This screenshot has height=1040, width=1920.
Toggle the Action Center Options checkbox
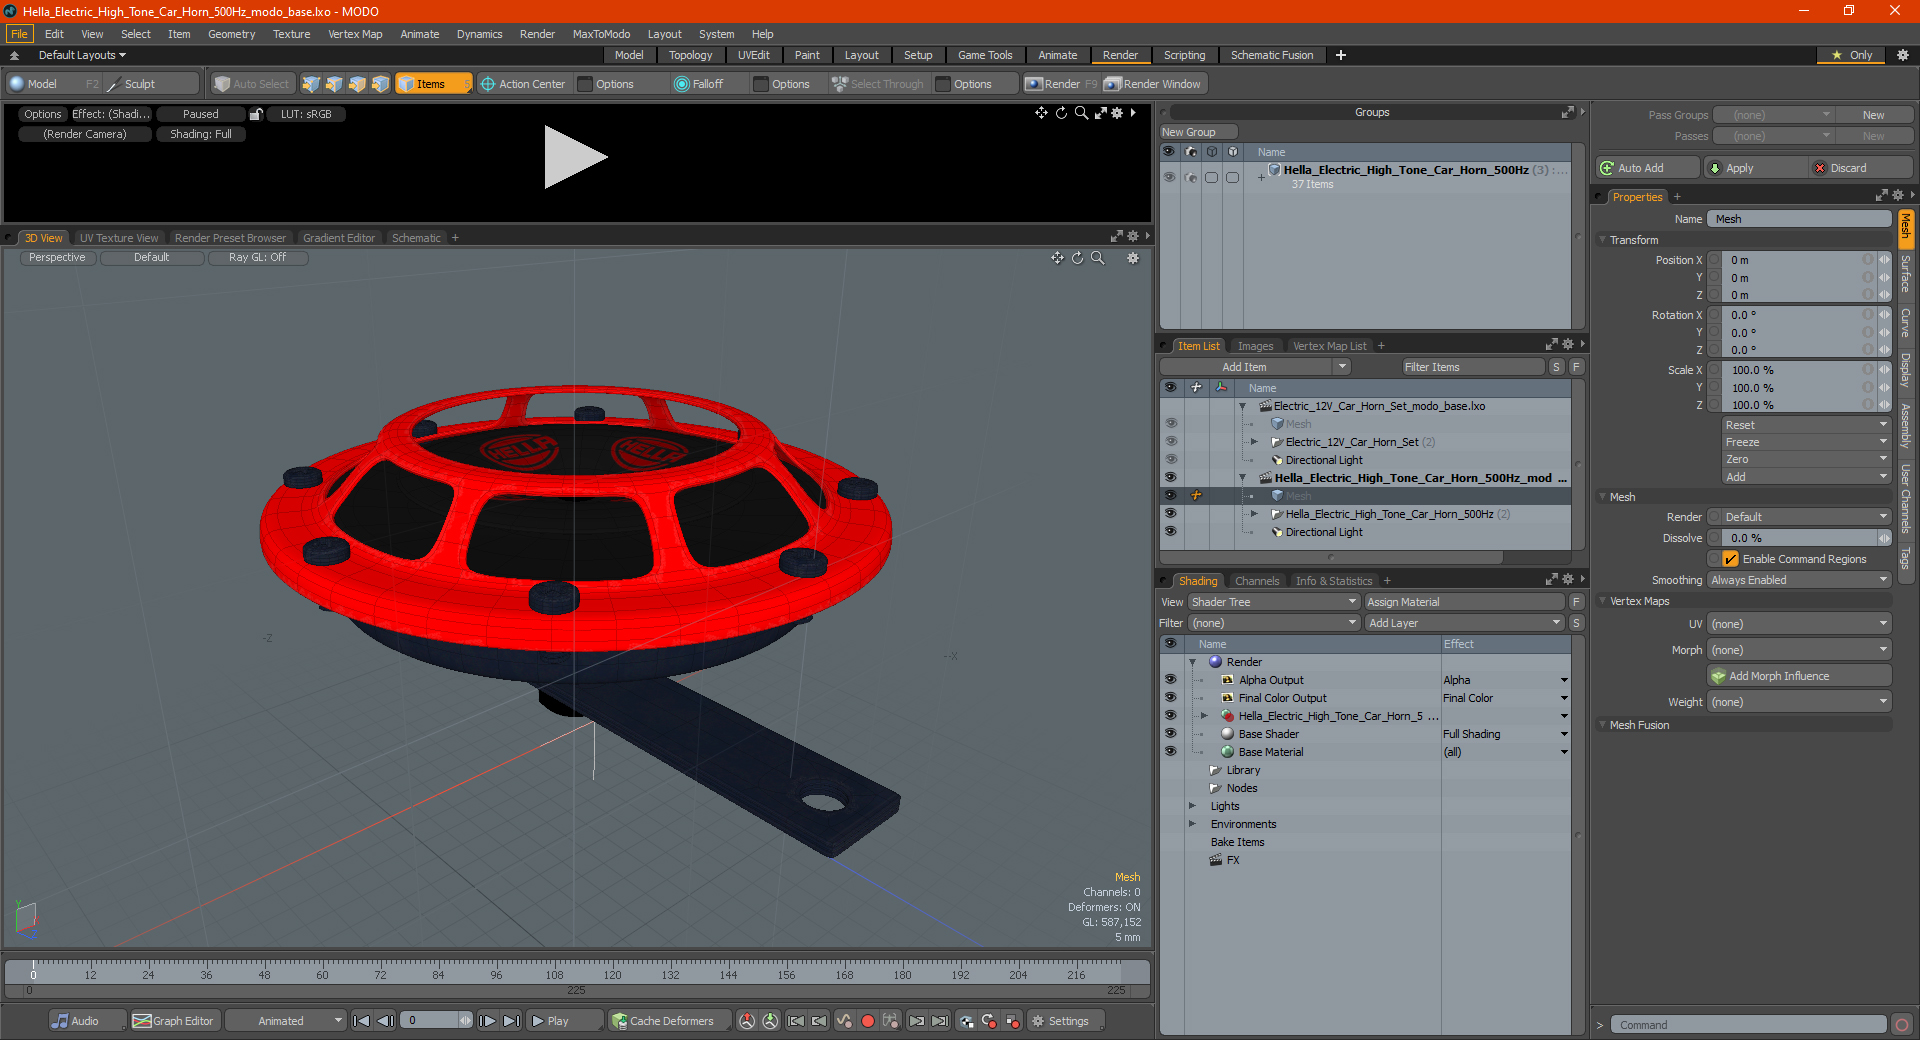point(586,84)
